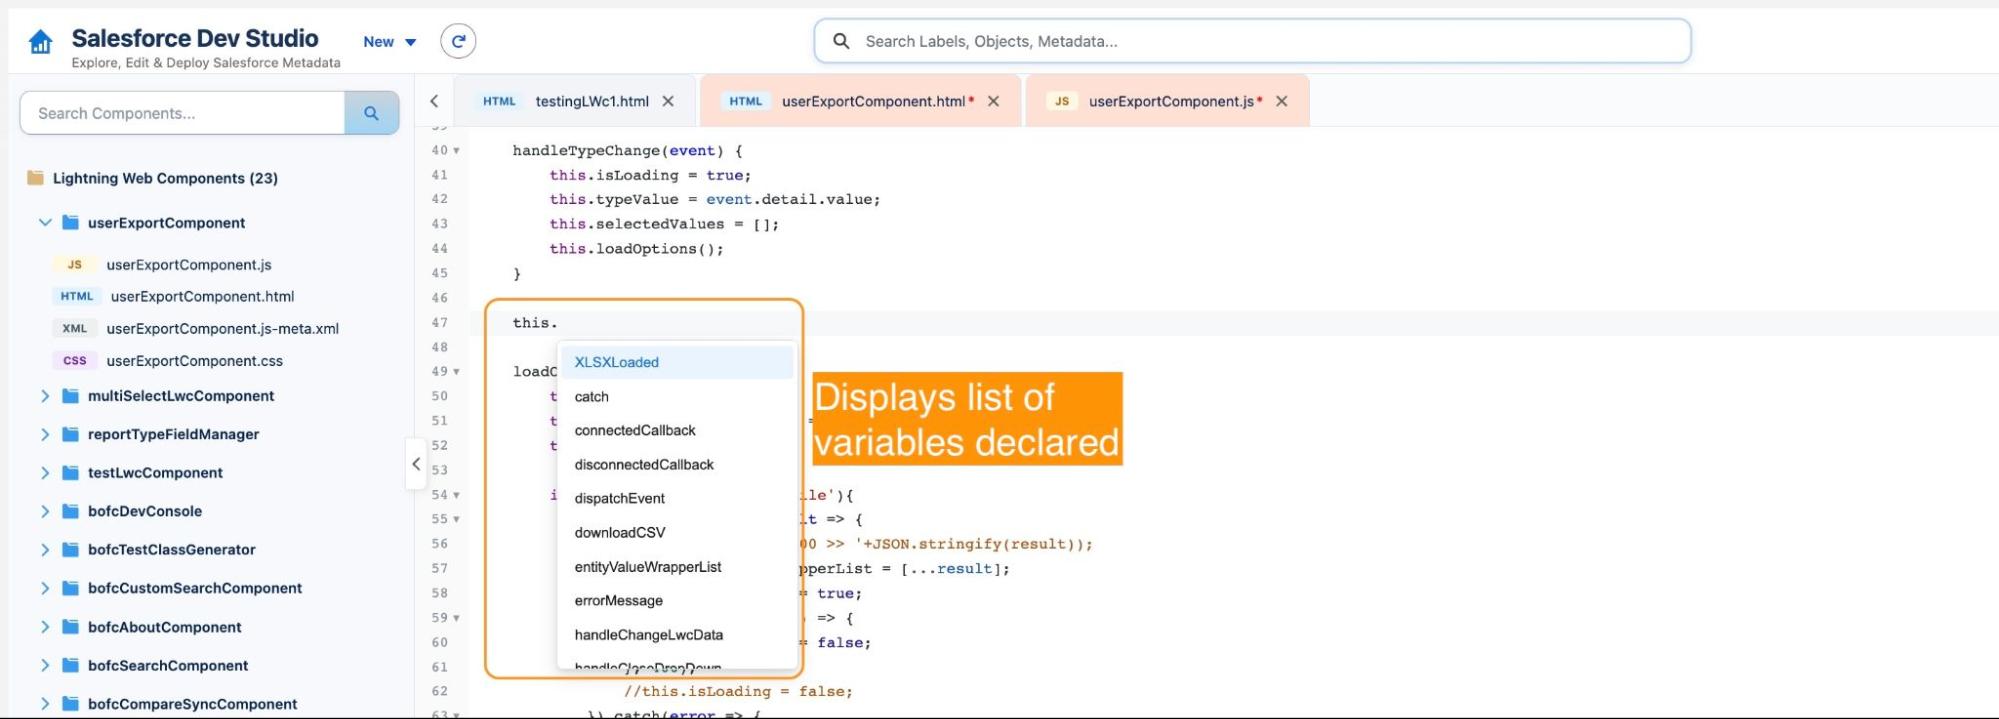The height and width of the screenshot is (719, 1999).
Task: Expand the bofcCompareSyncComponent folder
Action: tap(45, 704)
